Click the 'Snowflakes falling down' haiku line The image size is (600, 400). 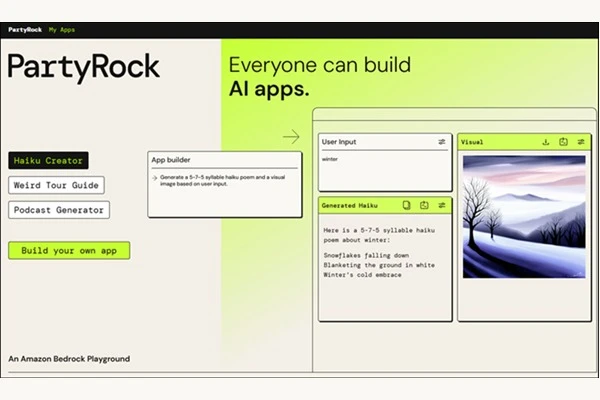click(366, 255)
